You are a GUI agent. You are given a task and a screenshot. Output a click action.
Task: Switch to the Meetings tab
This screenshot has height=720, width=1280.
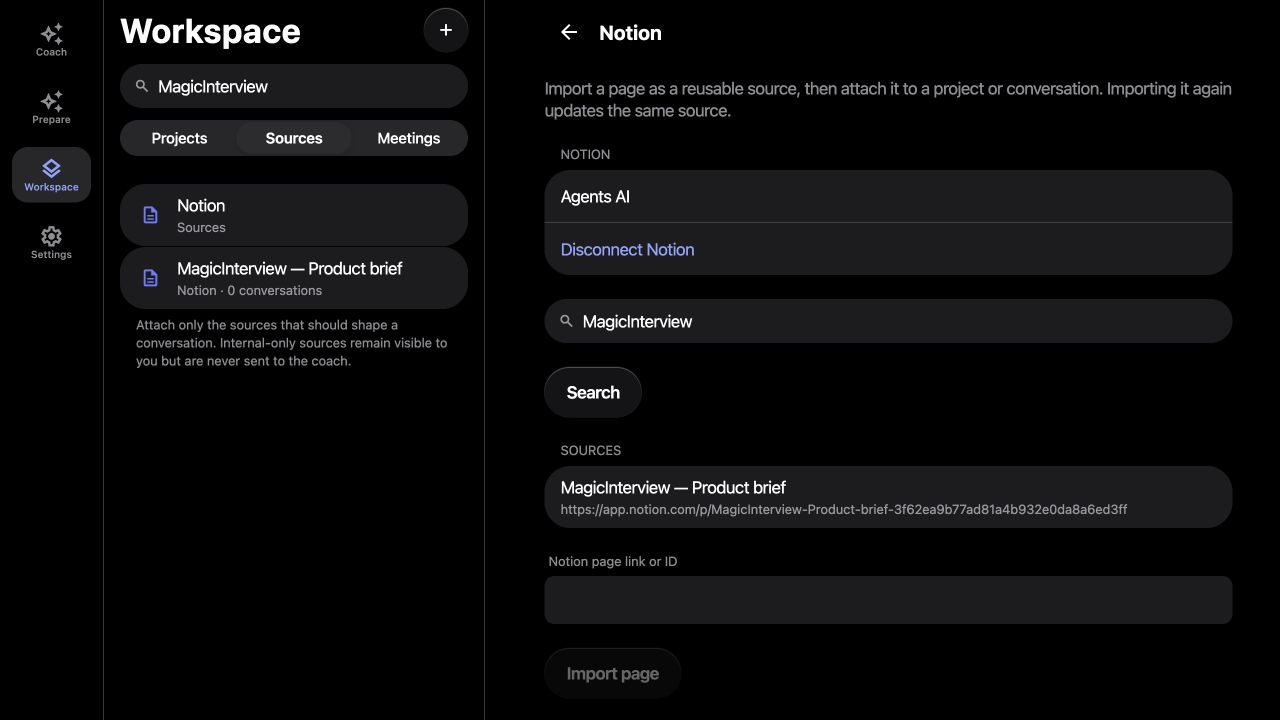[x=408, y=138]
